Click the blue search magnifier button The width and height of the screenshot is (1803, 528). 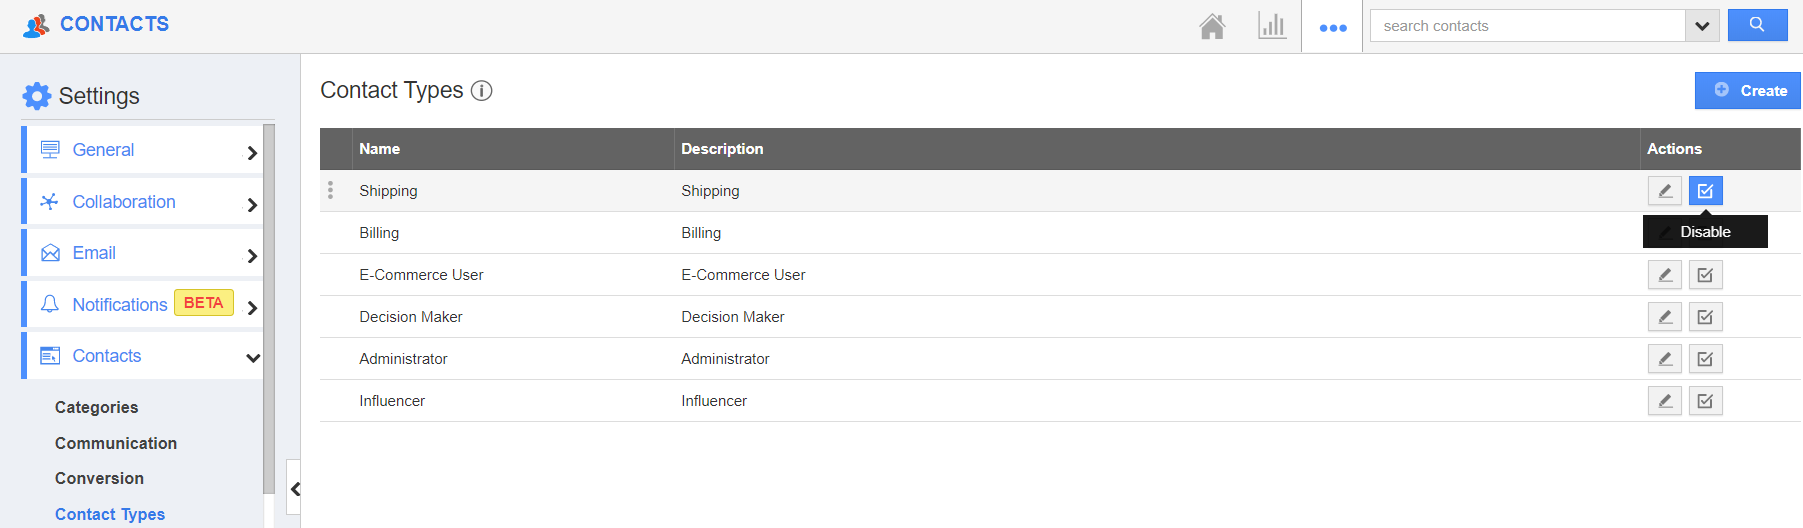click(x=1757, y=25)
